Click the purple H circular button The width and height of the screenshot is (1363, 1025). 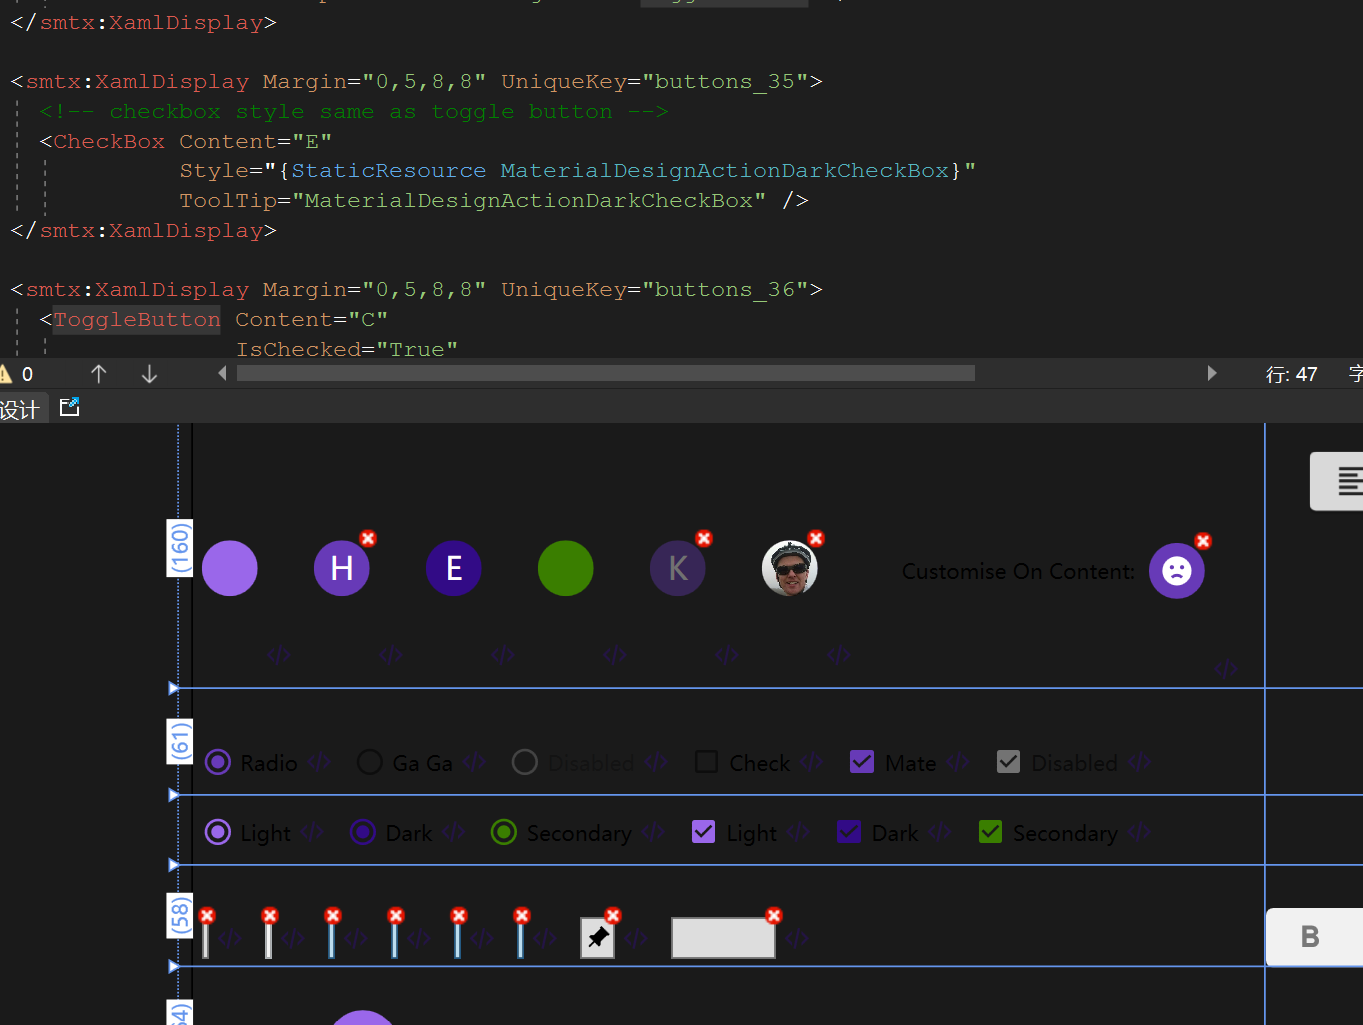point(341,567)
